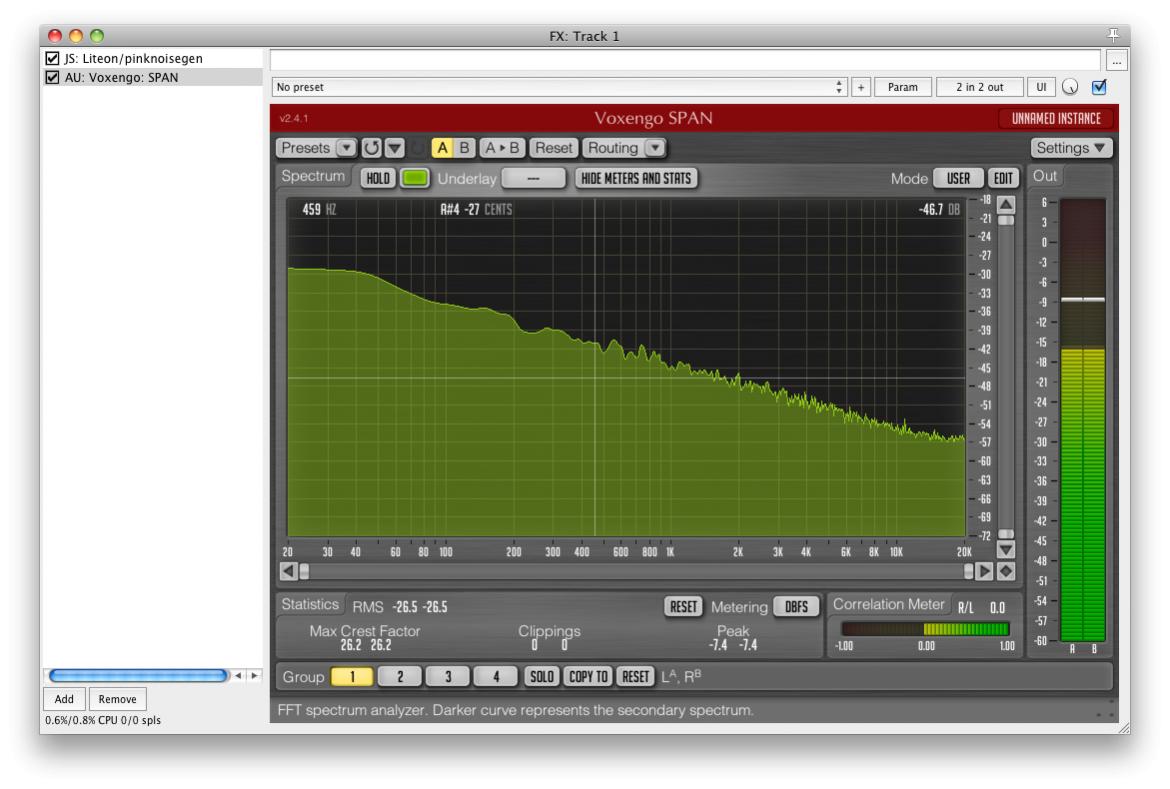Viewport: 1170px width, 789px height.
Task: Click the EDIT mode button
Action: [1003, 178]
